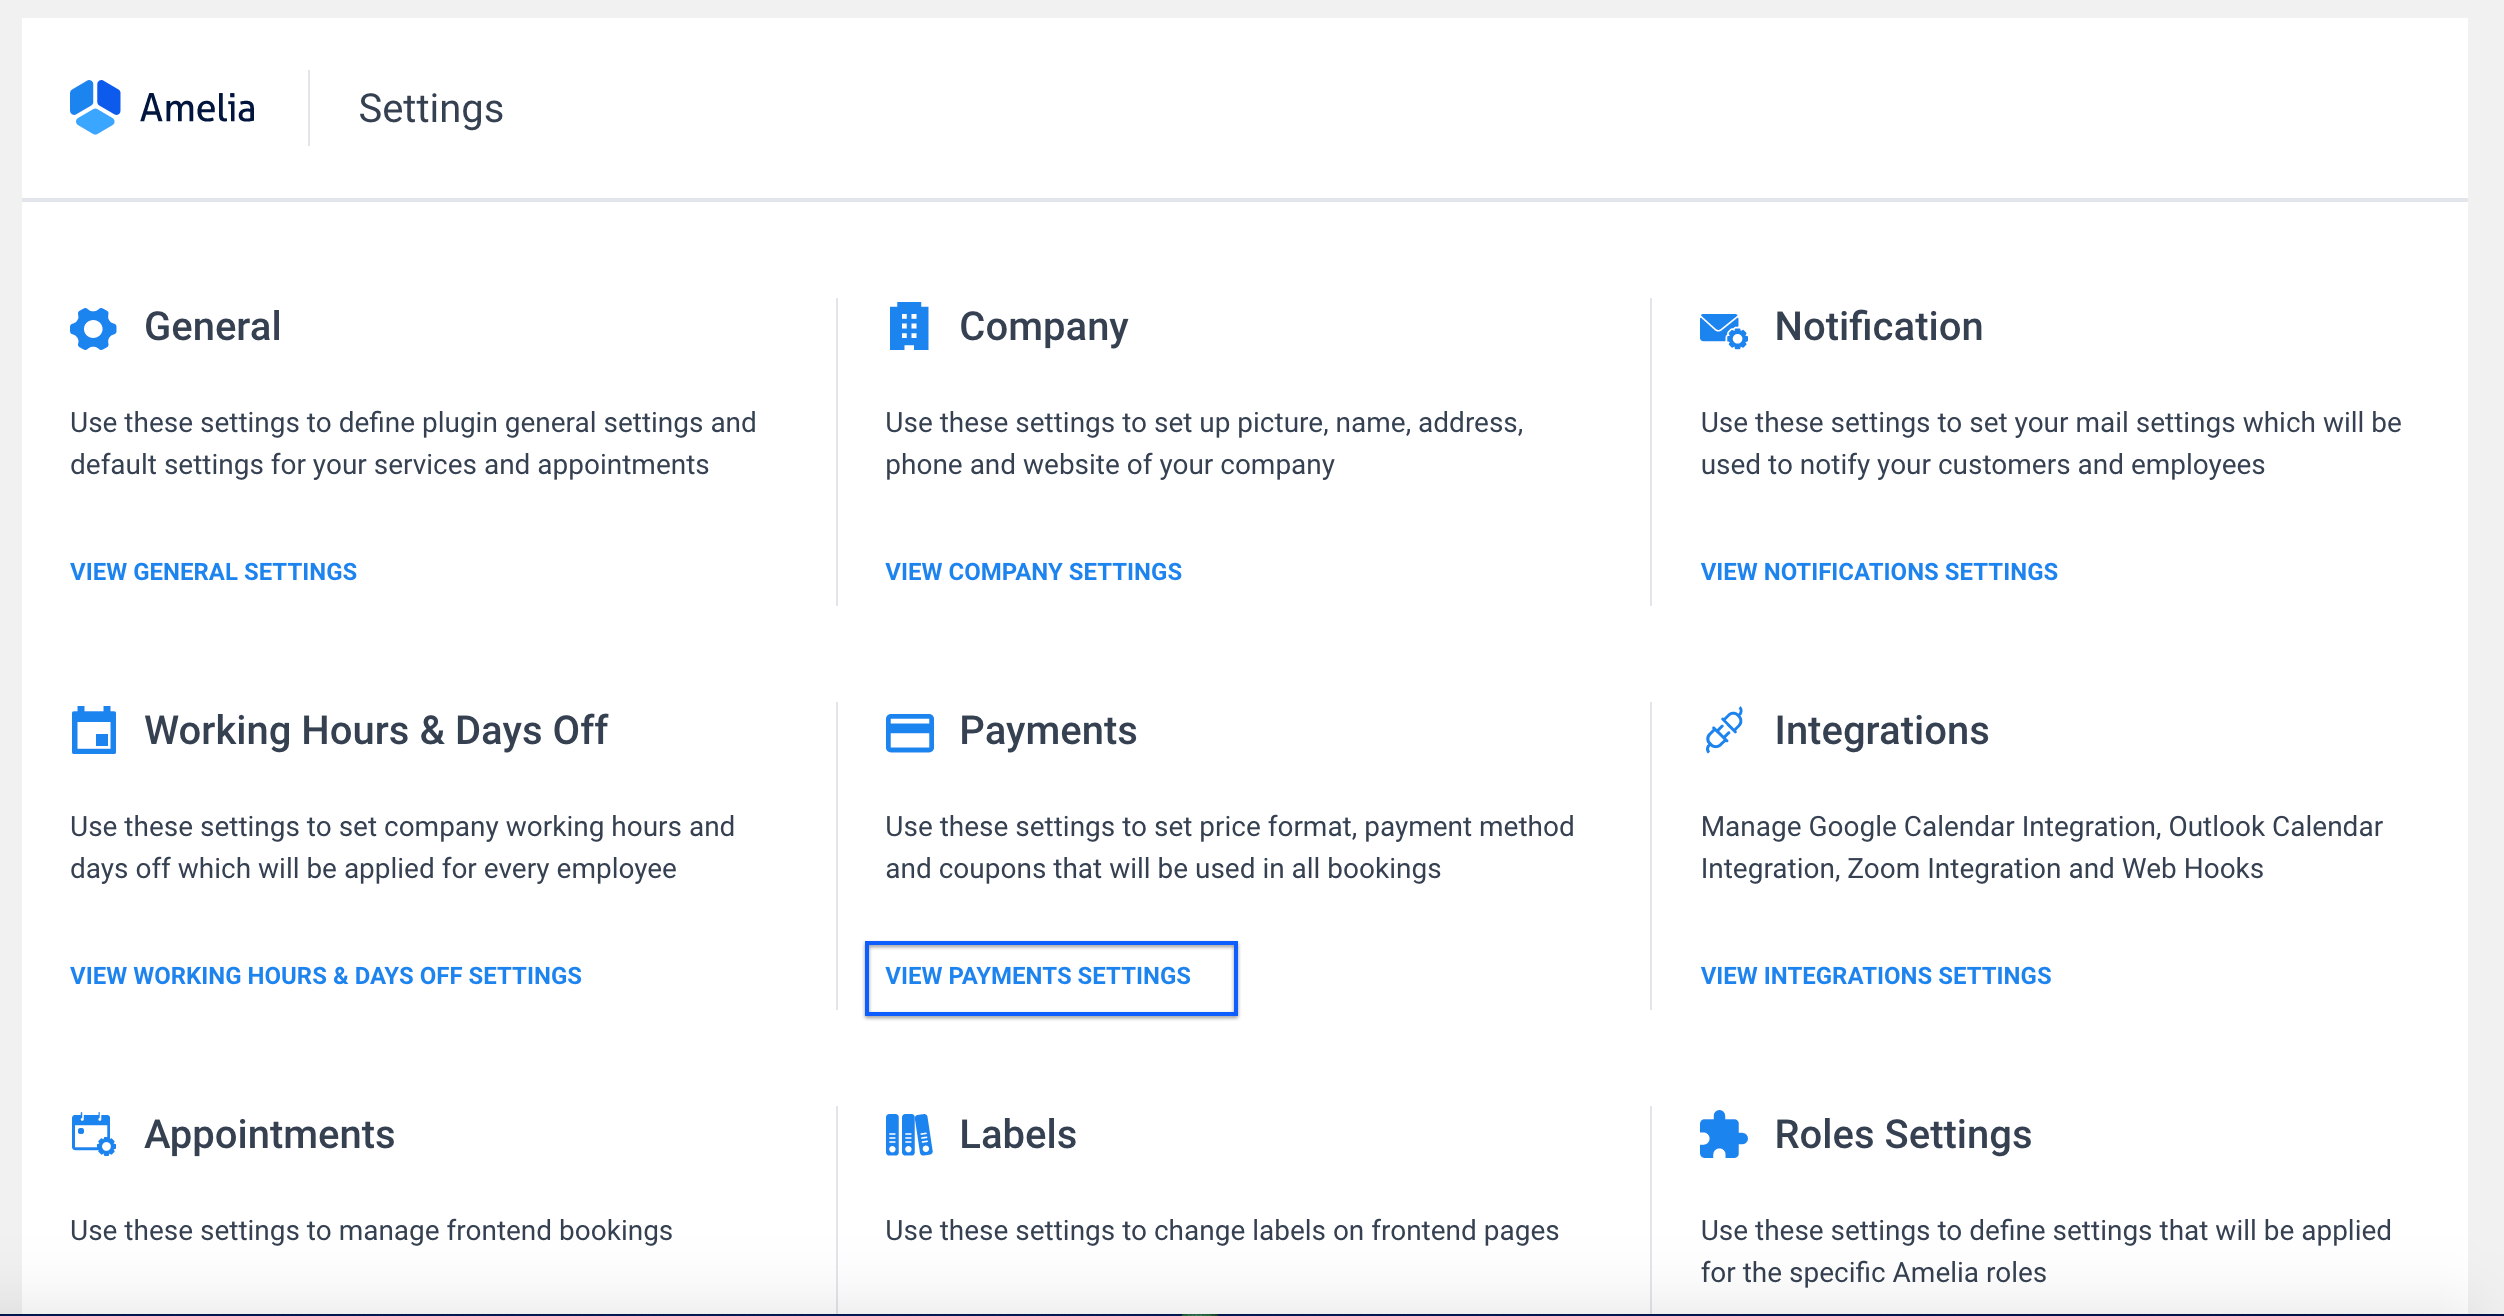Click the Integrations chain link icon
Screen dimensions: 2504x1316
tap(1723, 731)
